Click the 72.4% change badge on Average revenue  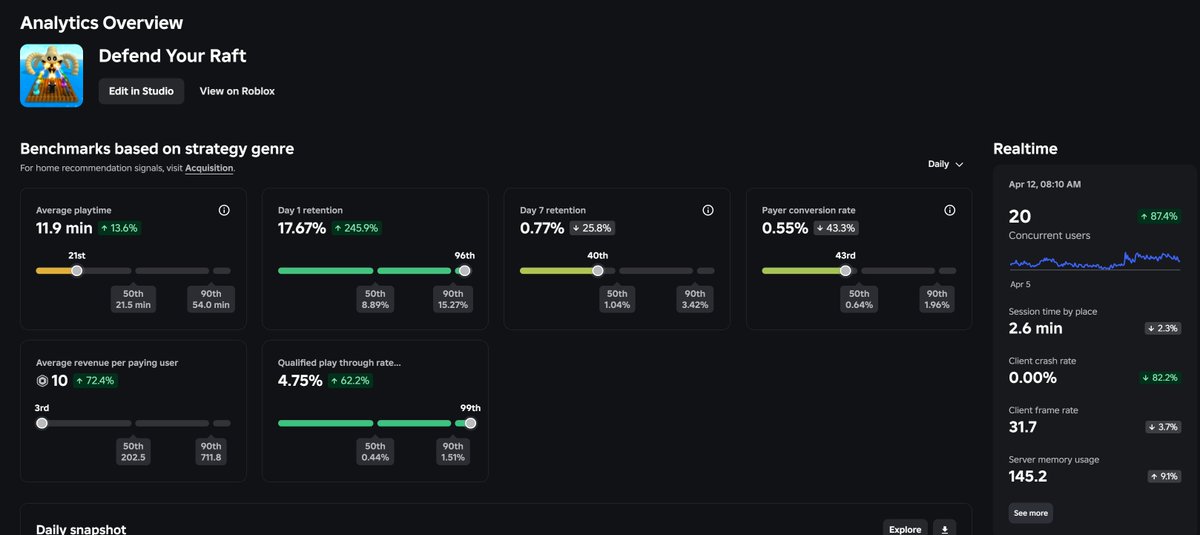[96, 381]
